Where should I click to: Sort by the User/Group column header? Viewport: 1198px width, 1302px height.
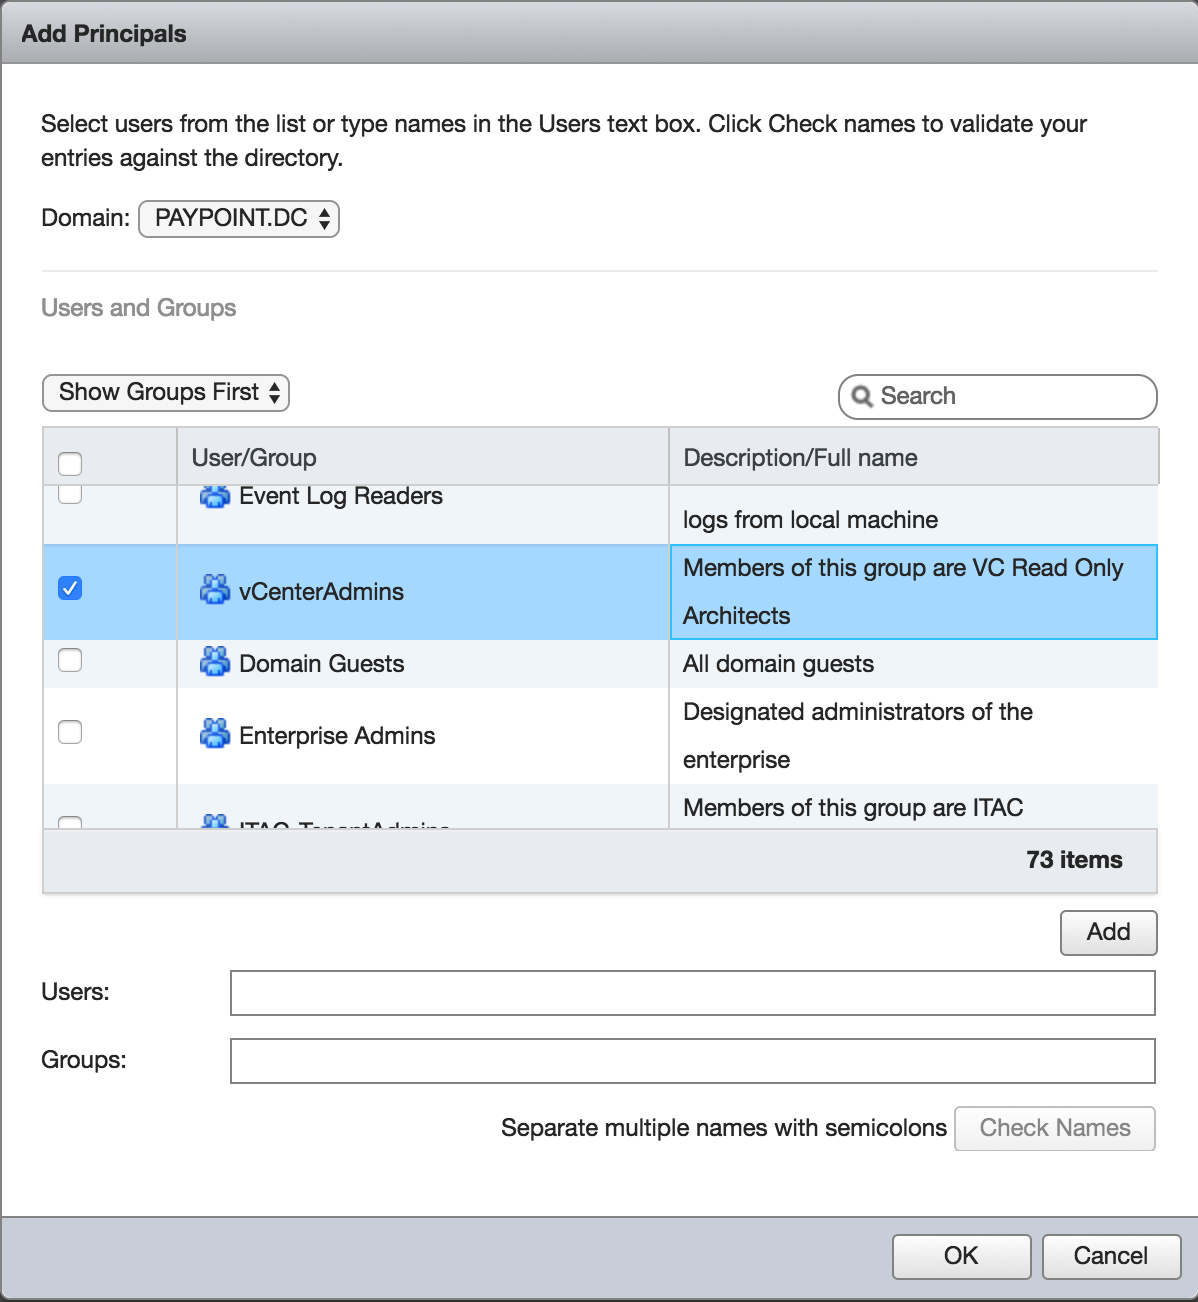pos(254,458)
